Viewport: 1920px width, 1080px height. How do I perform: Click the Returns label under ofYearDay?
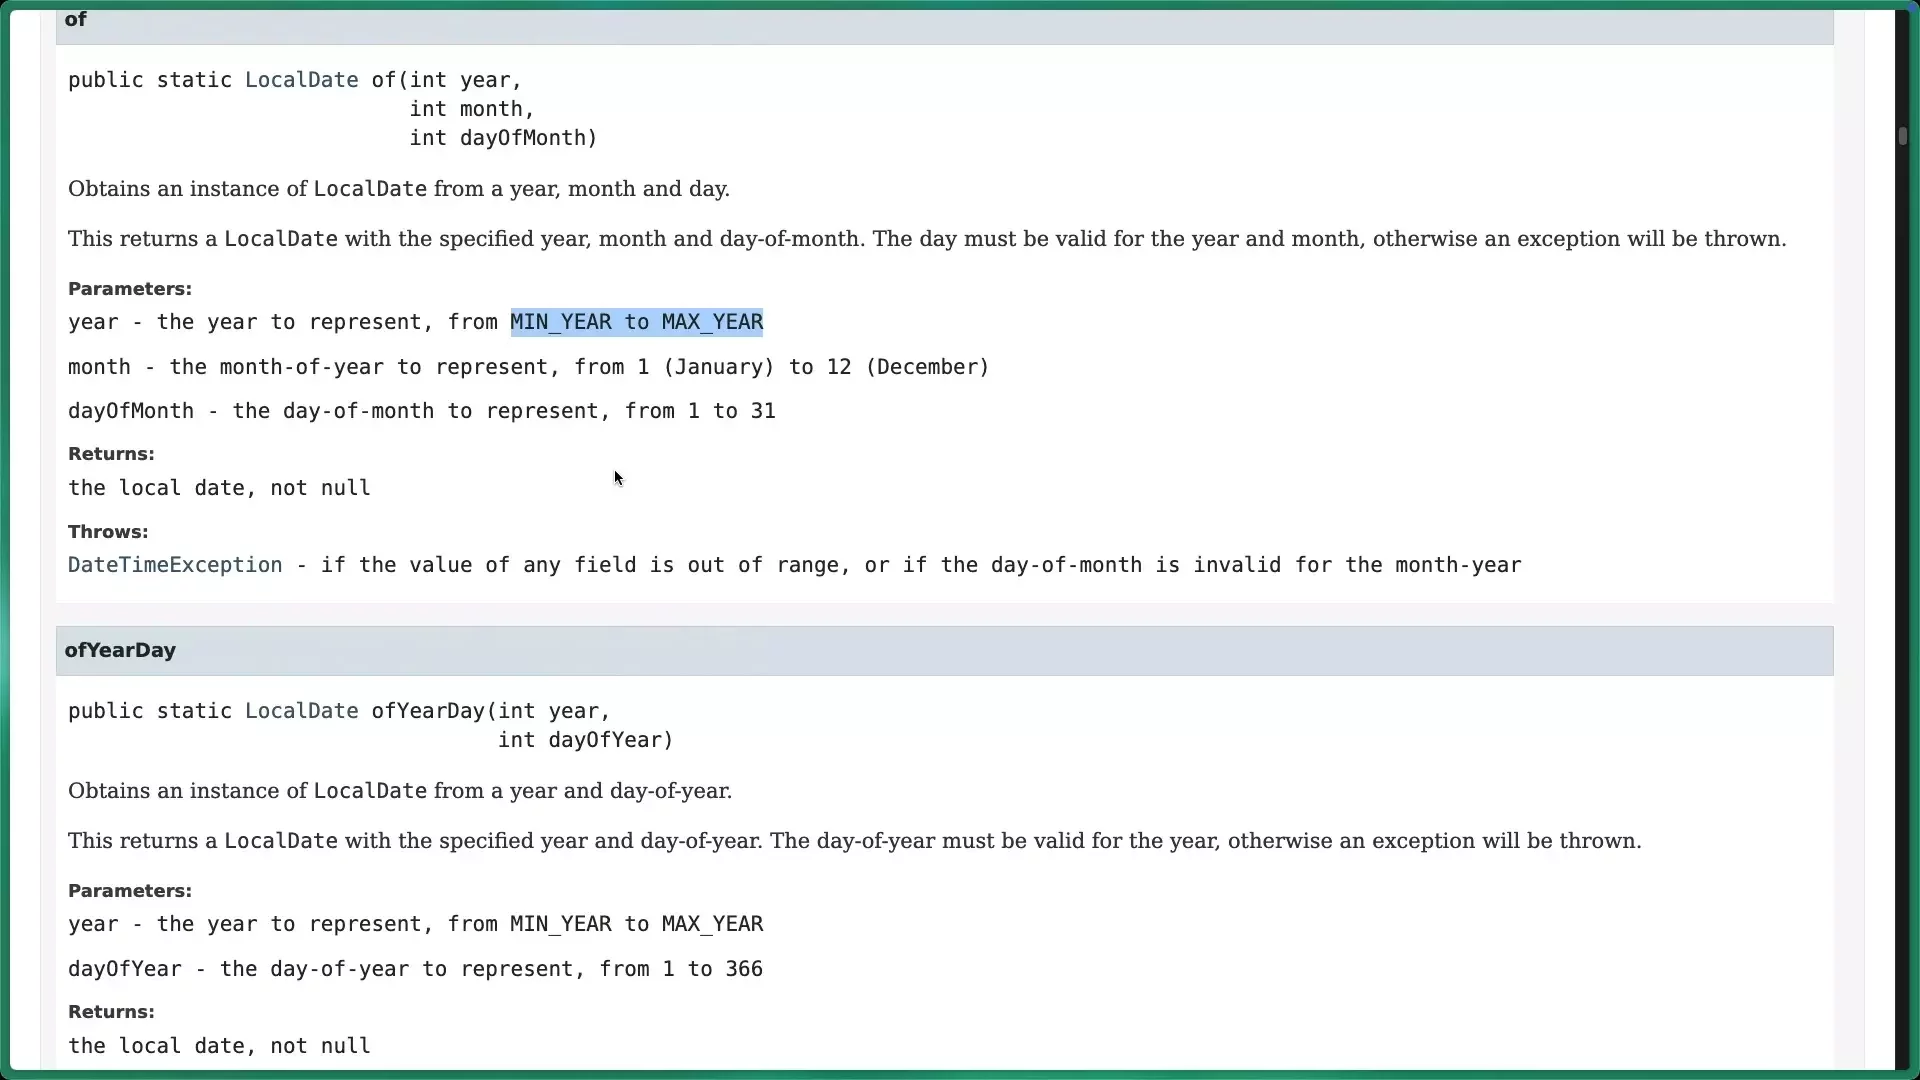coord(110,1011)
